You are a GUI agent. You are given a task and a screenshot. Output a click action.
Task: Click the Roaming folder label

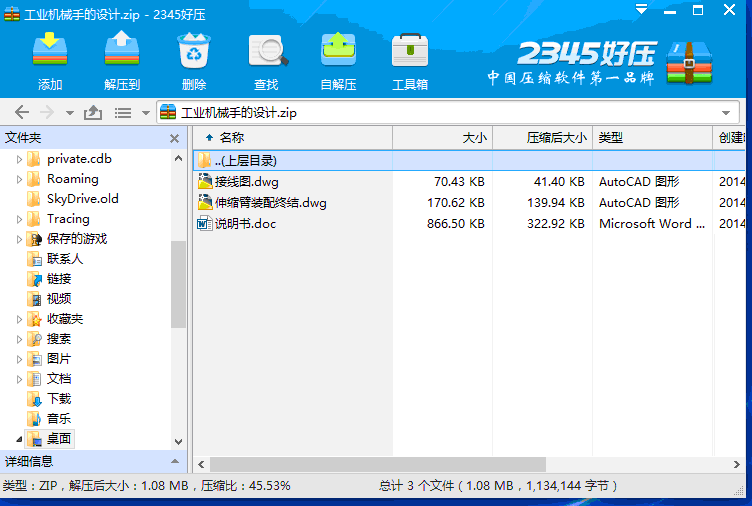[73, 179]
